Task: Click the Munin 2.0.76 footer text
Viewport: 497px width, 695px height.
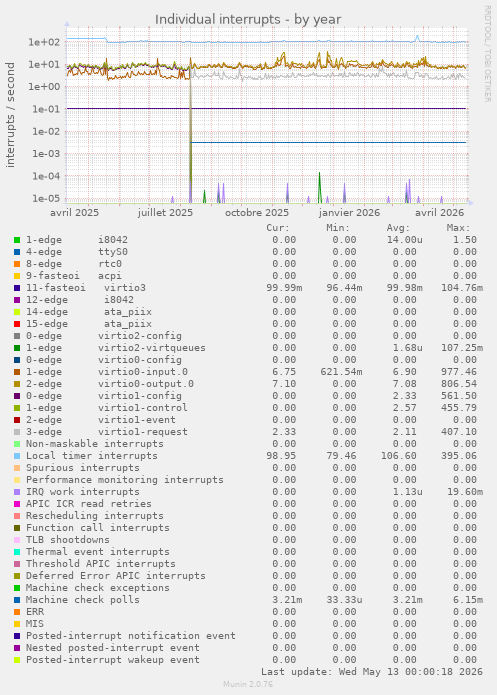Action: click(x=248, y=684)
